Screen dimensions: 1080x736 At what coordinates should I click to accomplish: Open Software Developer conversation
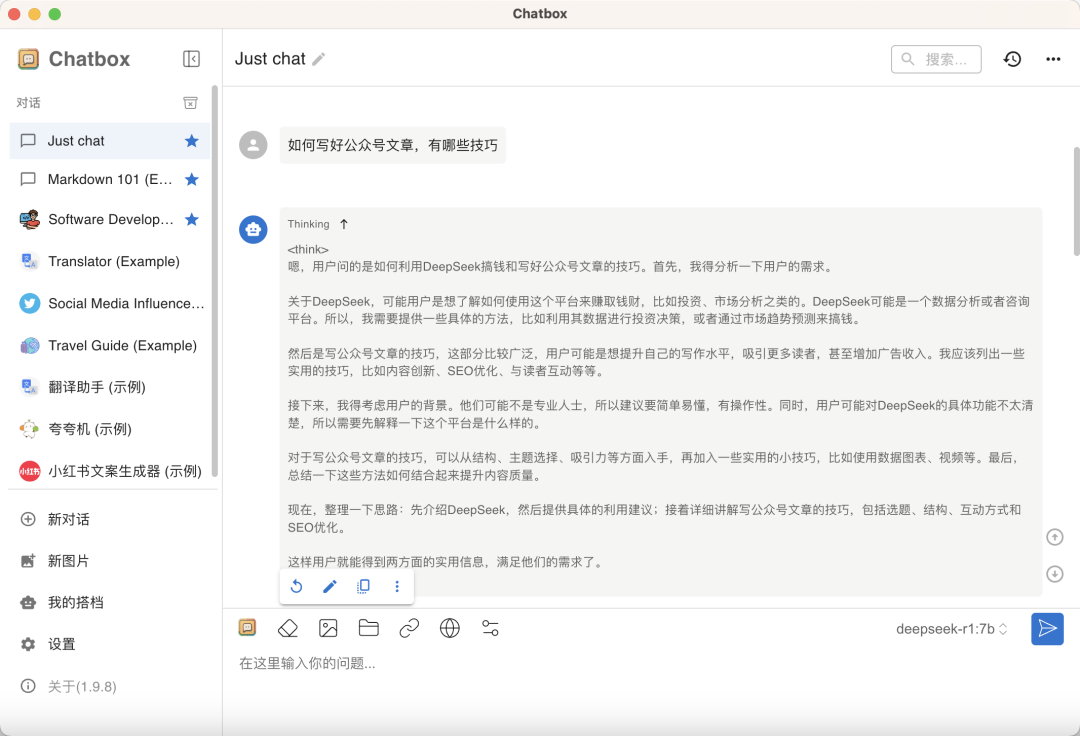(110, 220)
